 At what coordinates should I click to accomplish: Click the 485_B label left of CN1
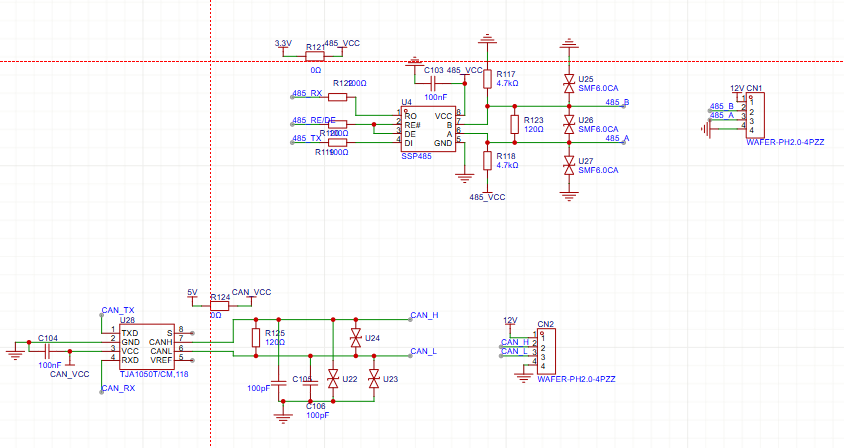coord(722,106)
